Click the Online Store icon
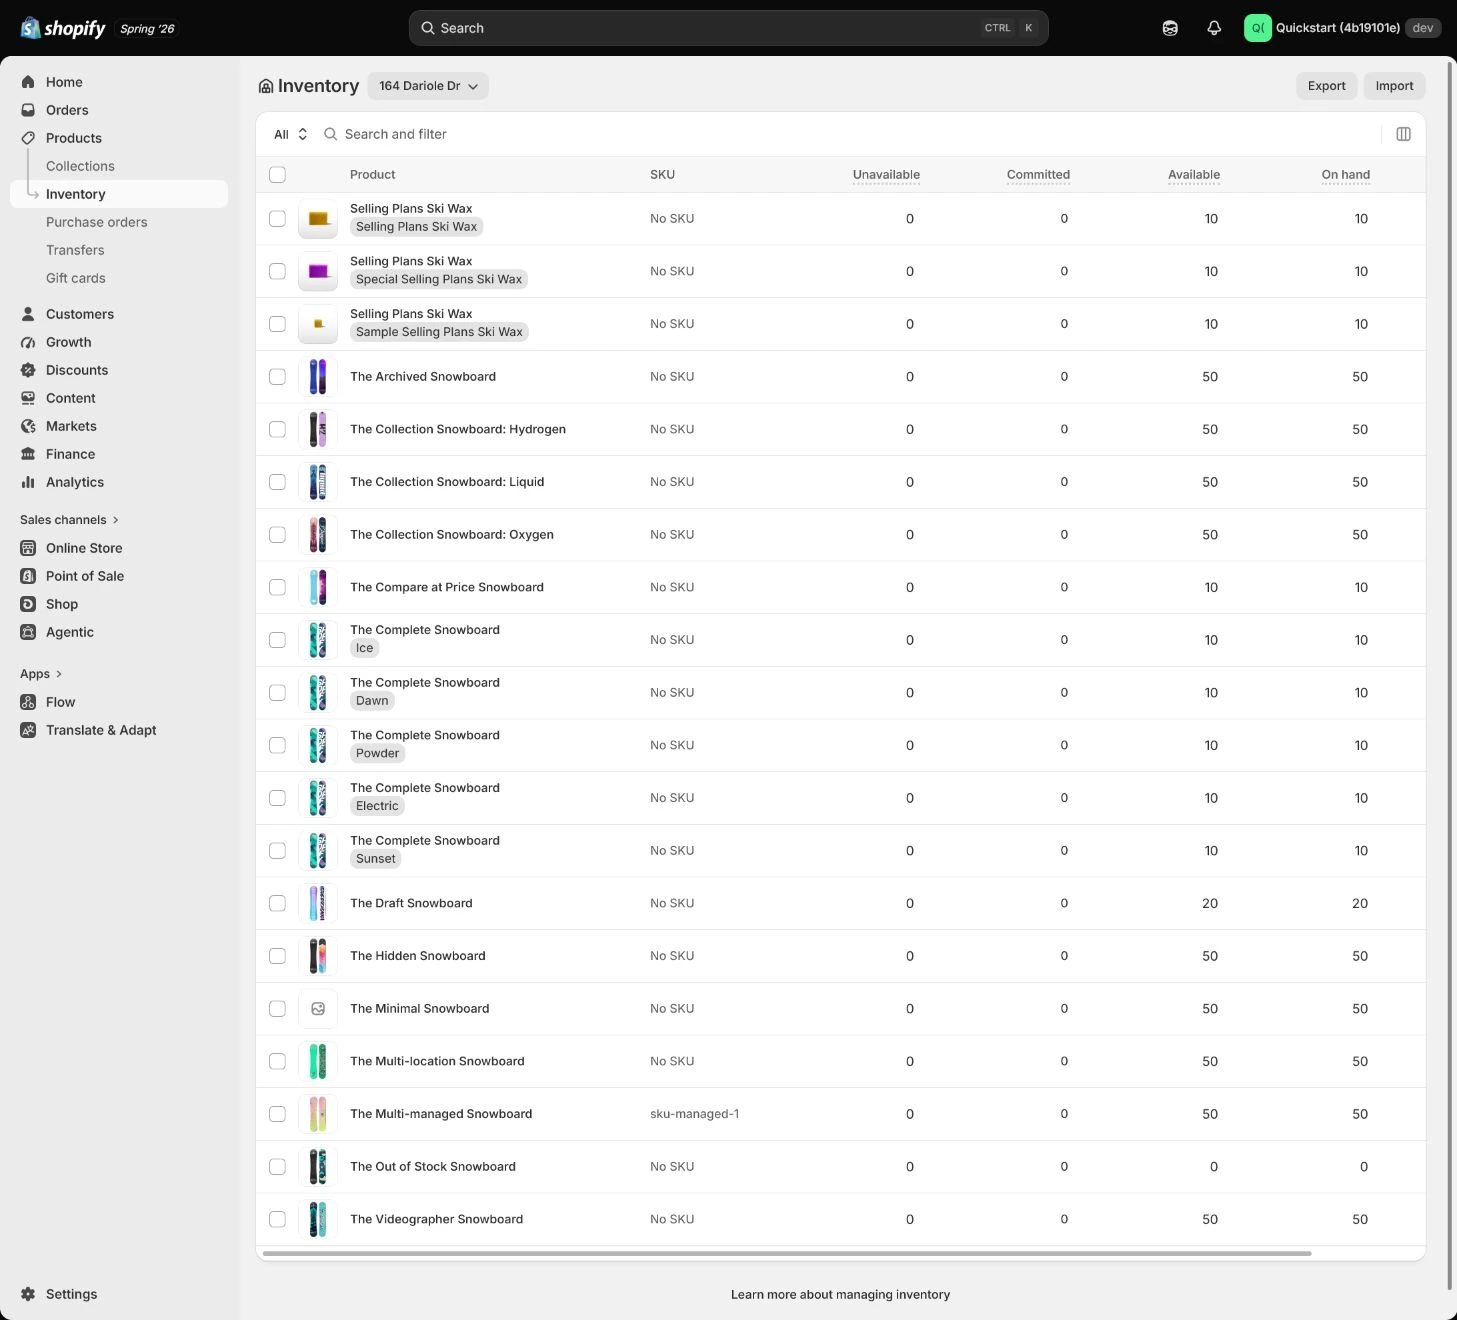Screen dimensions: 1457x1320 28,548
